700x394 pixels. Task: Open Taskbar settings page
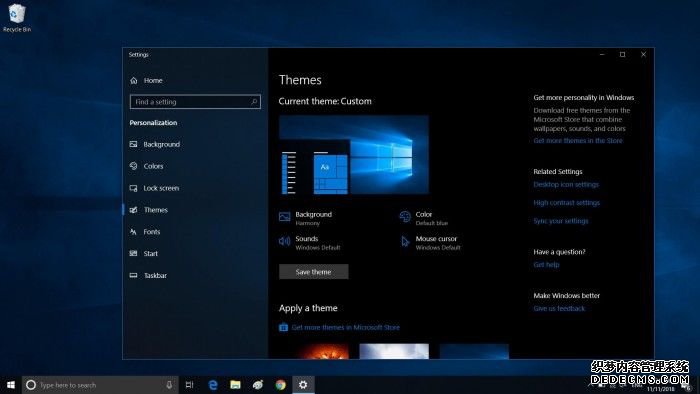tap(148, 275)
